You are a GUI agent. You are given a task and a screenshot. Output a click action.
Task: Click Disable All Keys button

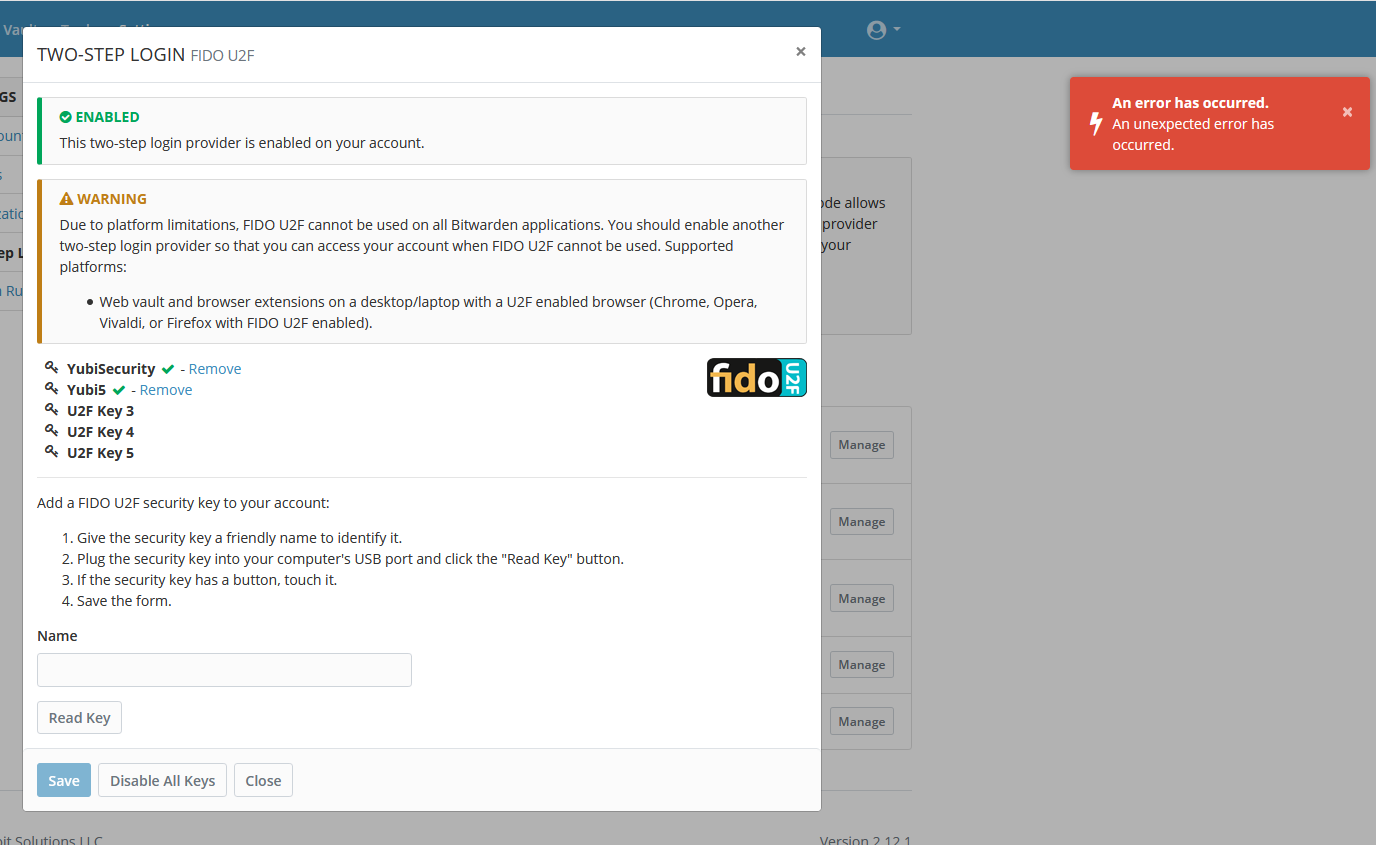point(163,781)
